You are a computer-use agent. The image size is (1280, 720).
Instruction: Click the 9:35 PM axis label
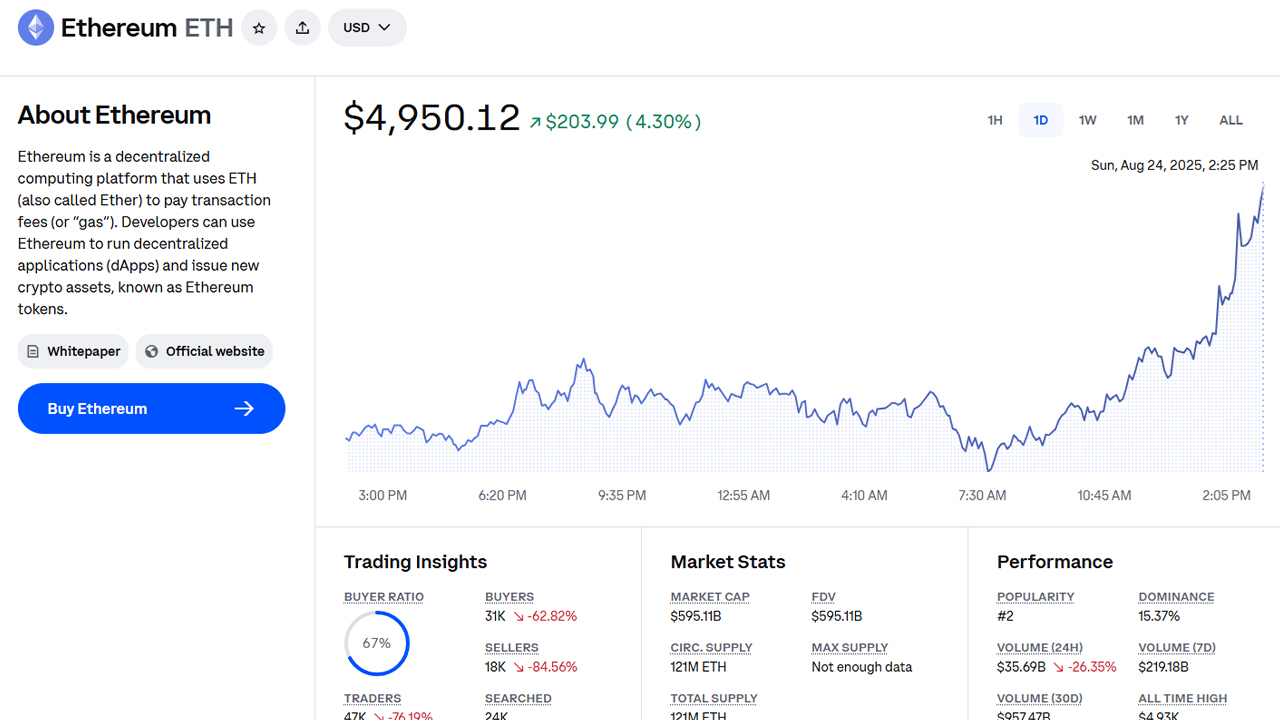(622, 495)
